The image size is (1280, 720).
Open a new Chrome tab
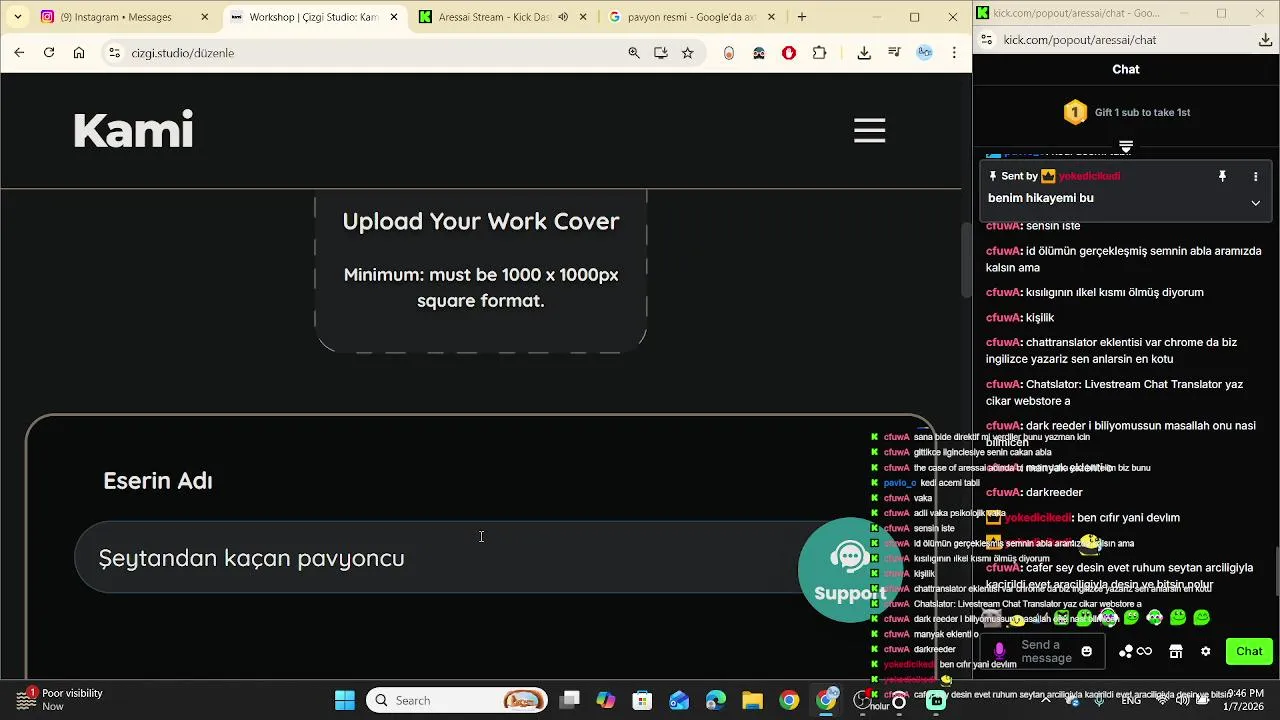tap(802, 17)
